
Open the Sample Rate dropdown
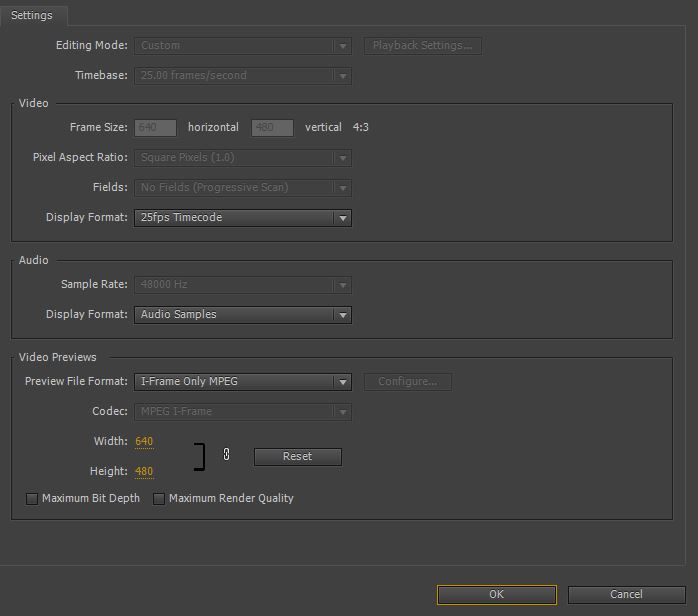[243, 285]
